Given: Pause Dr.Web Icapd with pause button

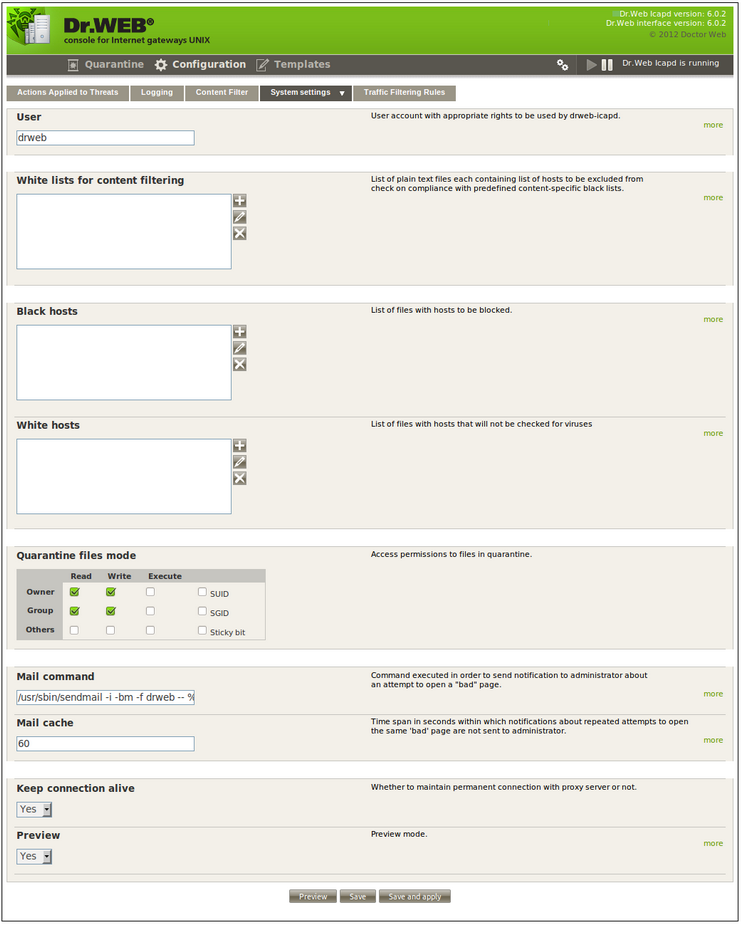Looking at the screenshot, I should [x=607, y=65].
